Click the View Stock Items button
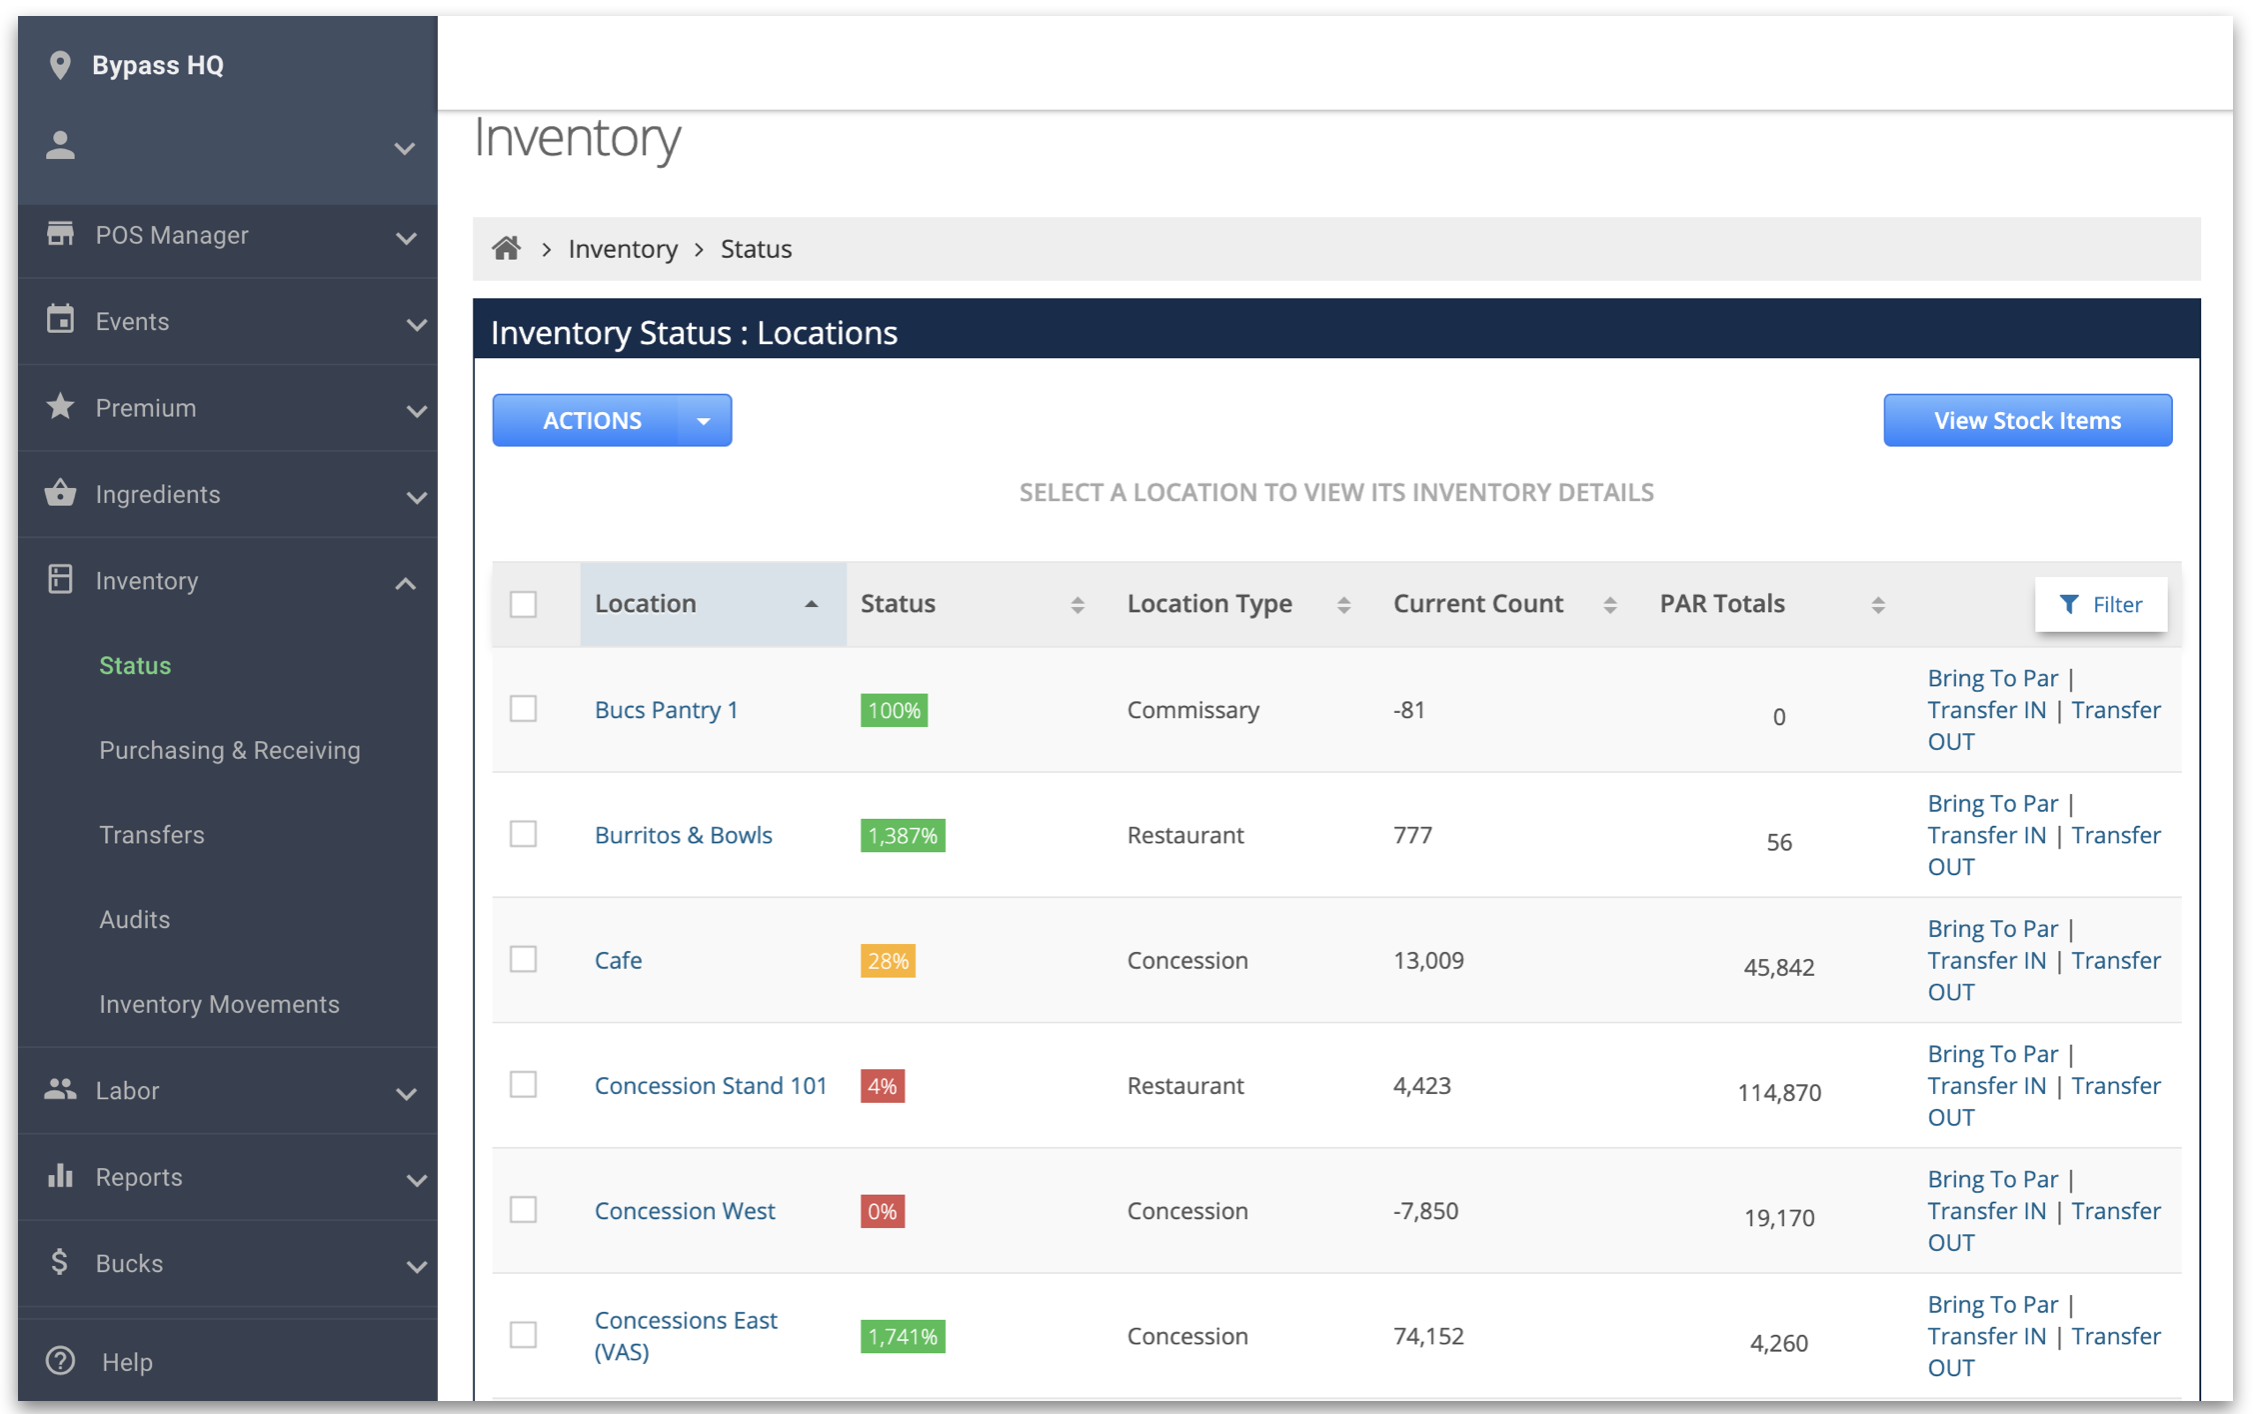Screen dimensions: 2254x1414 2027,420
